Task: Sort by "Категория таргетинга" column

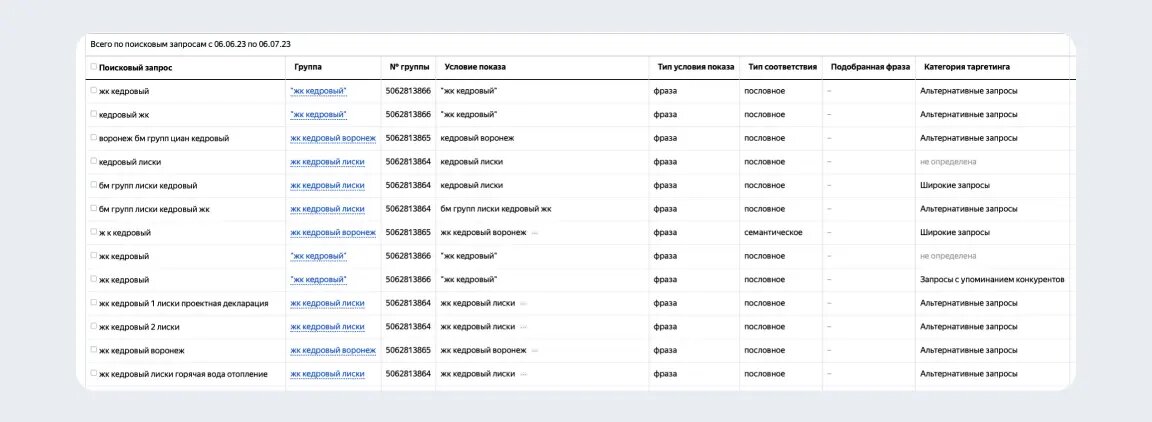Action: 967,67
